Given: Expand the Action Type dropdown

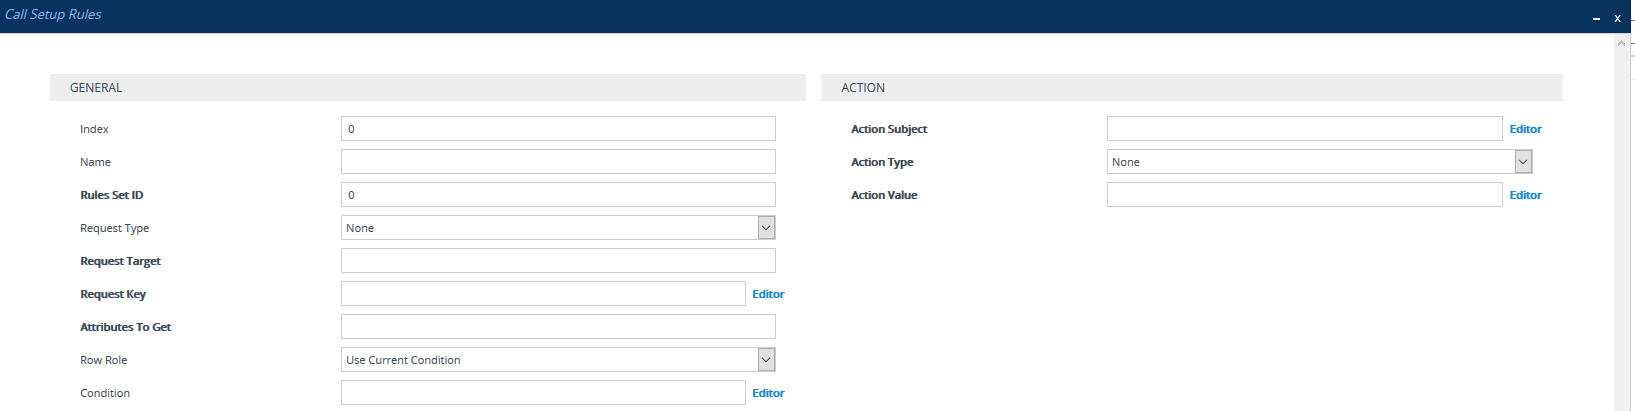Looking at the screenshot, I should pos(1318,162).
